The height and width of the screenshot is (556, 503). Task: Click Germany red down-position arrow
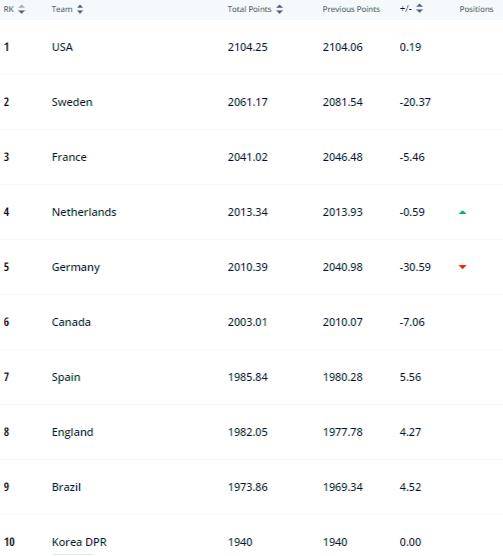[x=462, y=267]
